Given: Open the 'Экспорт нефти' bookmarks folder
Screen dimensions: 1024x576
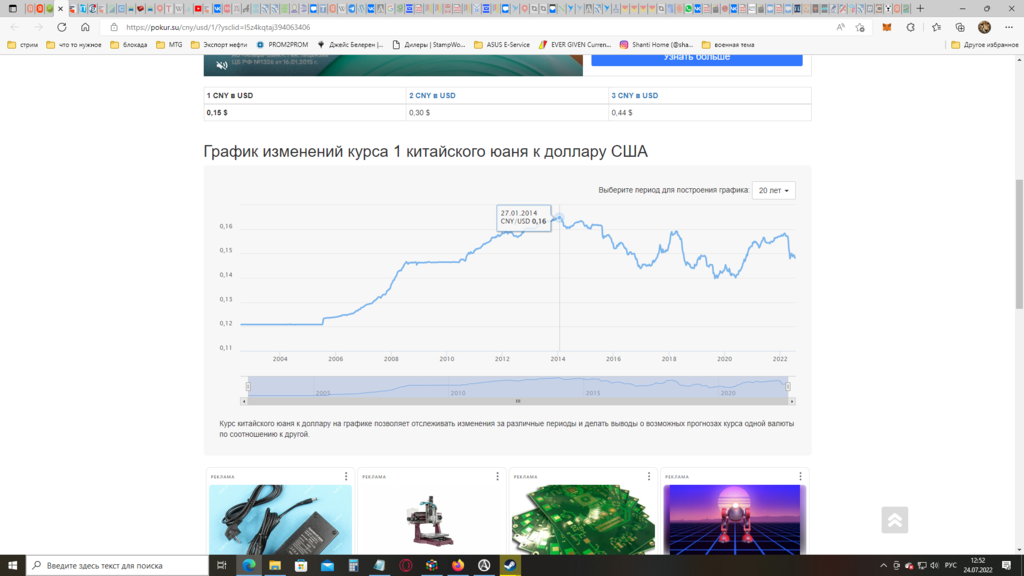Looking at the screenshot, I should 219,45.
